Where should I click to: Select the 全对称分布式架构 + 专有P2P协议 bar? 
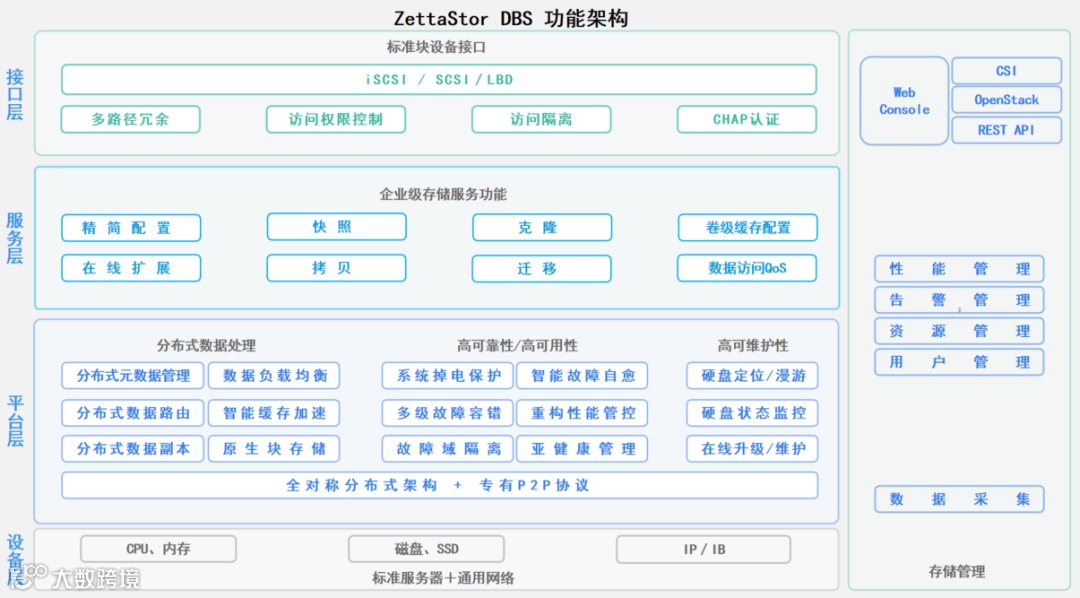click(x=439, y=485)
